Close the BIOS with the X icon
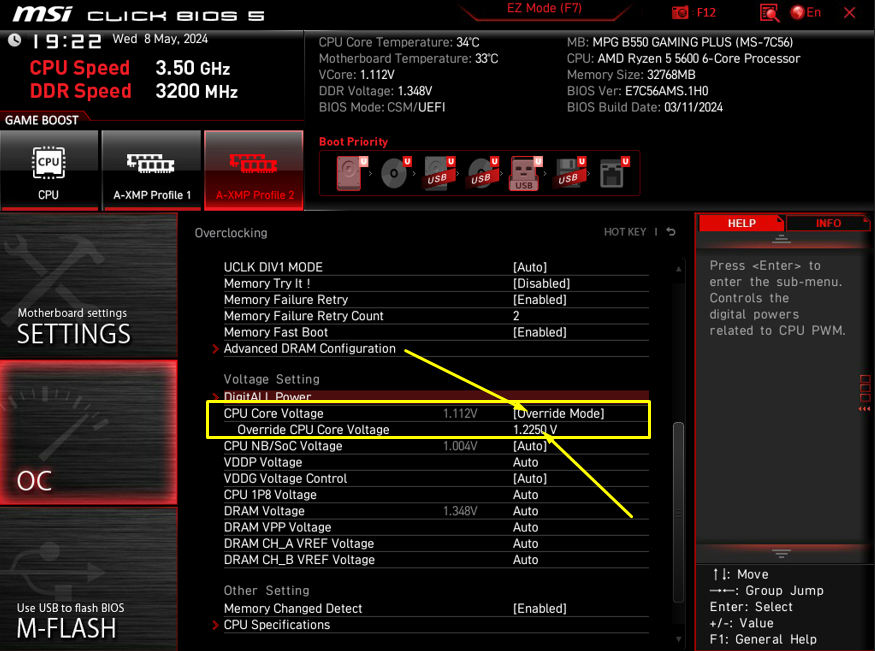This screenshot has height=651, width=875. (x=849, y=12)
